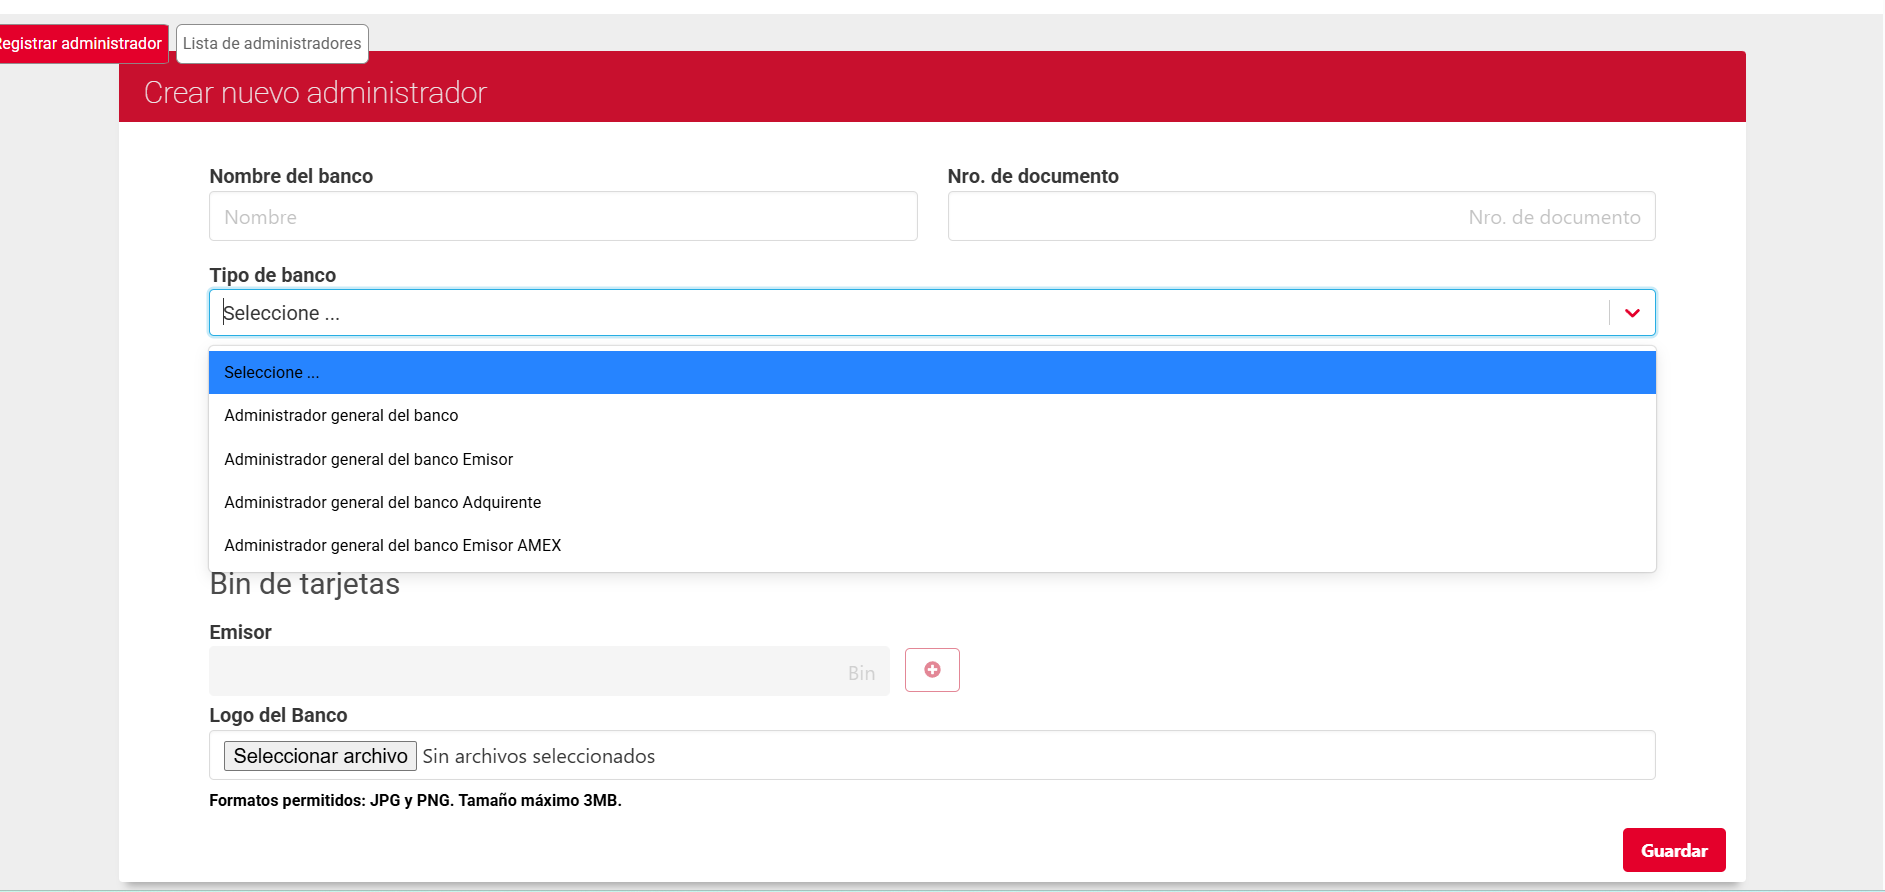
Task: Click the Seleccionar archivo button
Action: pyautogui.click(x=320, y=756)
